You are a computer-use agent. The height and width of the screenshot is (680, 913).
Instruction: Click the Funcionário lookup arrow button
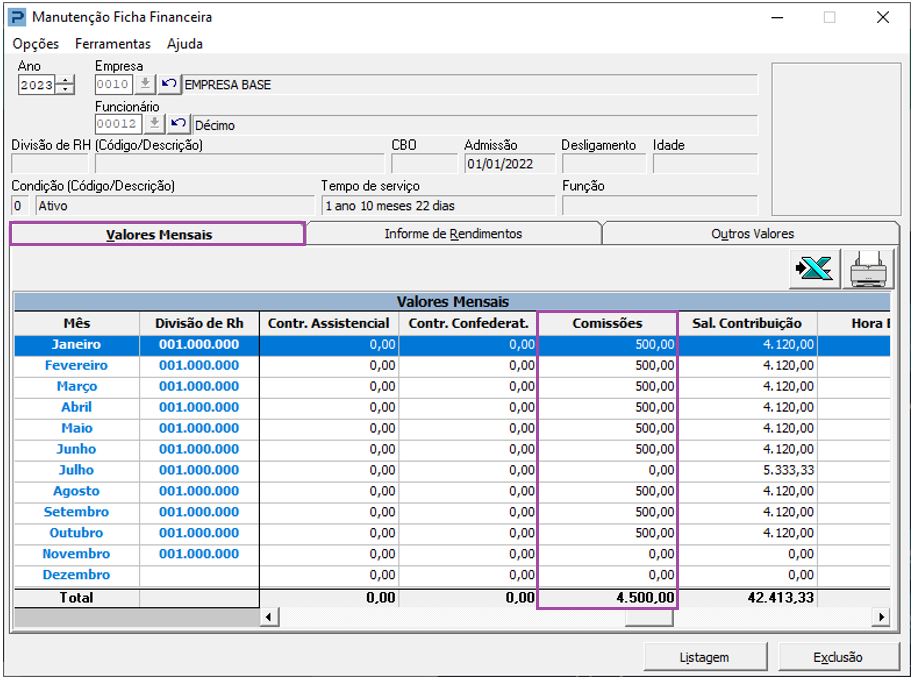click(x=153, y=124)
